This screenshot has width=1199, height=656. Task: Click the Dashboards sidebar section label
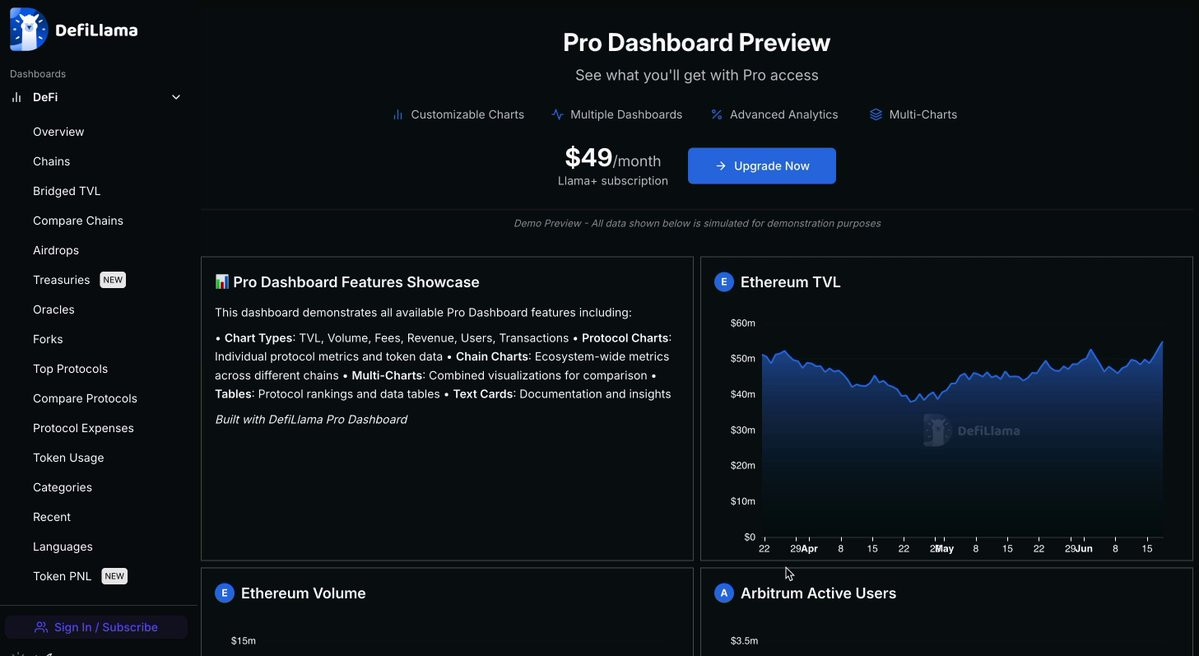point(37,74)
